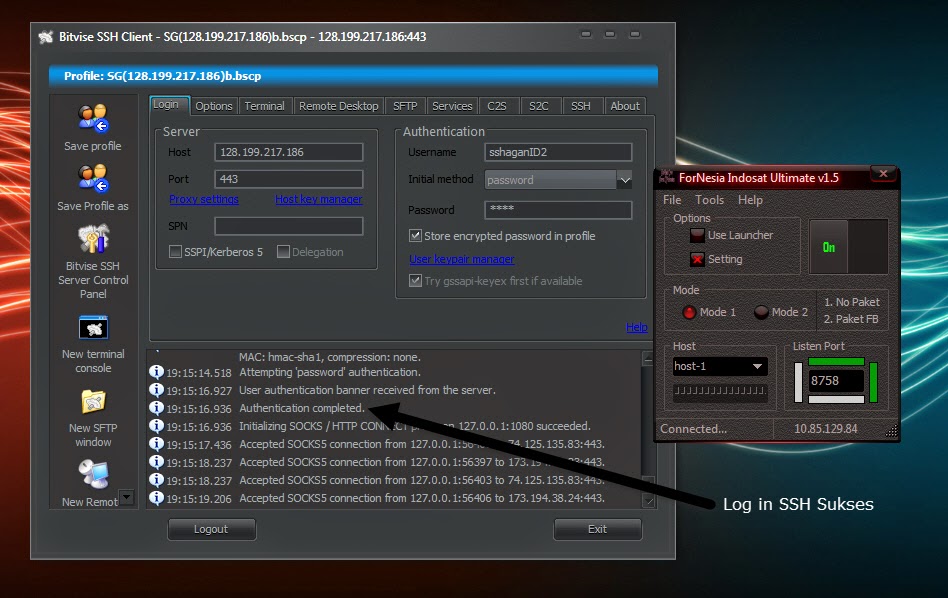Open the Terminal tab
Viewport: 948px width, 598px height.
(265, 106)
